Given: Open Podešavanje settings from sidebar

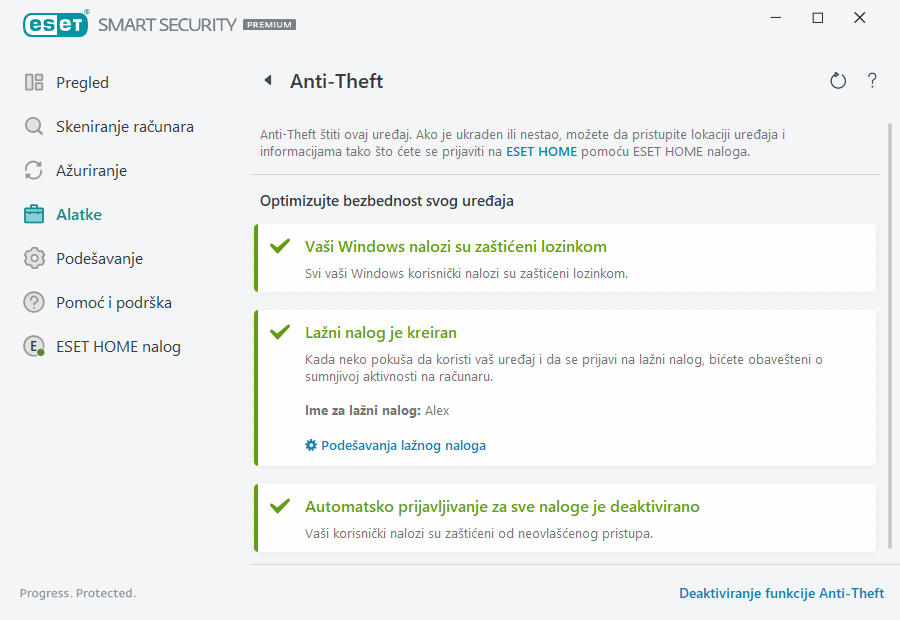Looking at the screenshot, I should point(100,258).
